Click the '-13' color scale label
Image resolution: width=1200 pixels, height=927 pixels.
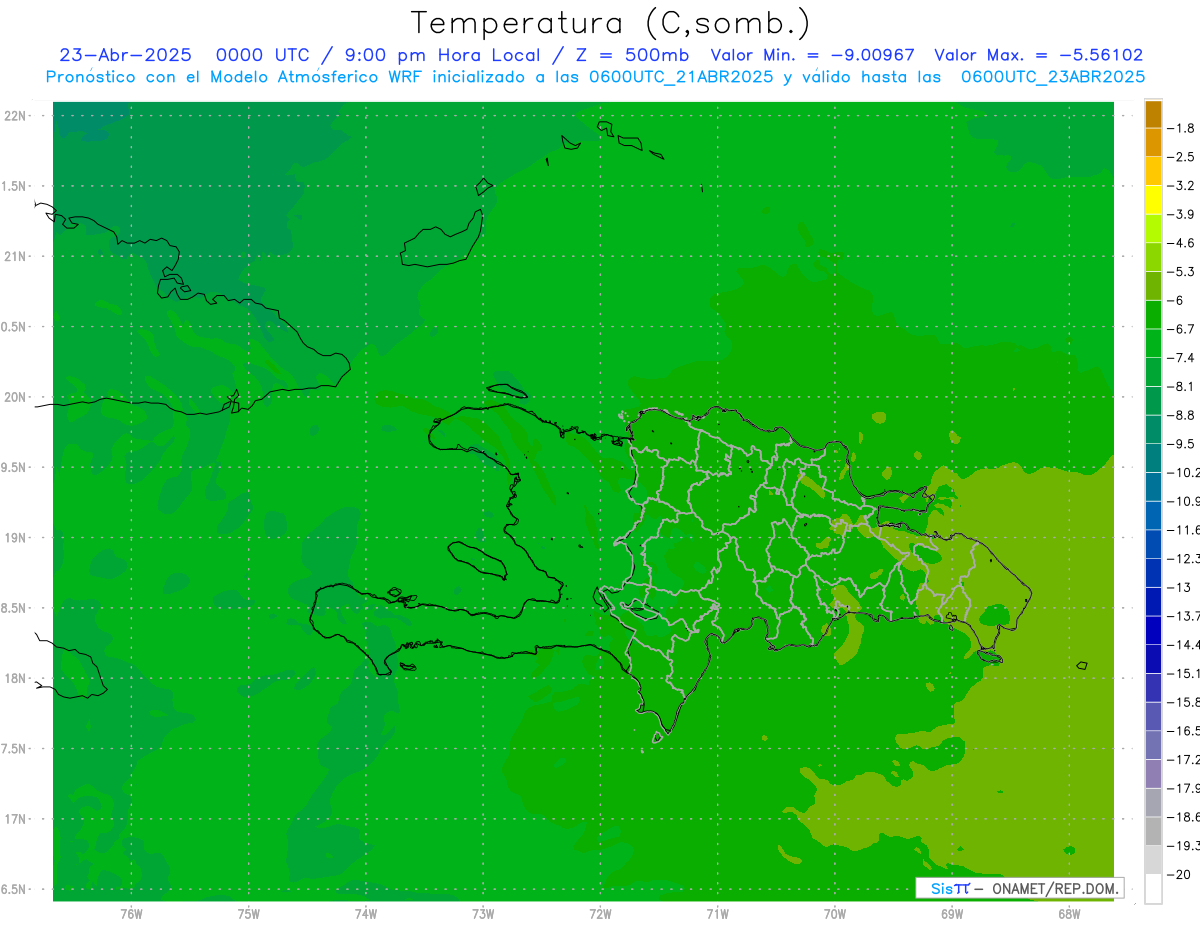coord(1179,587)
